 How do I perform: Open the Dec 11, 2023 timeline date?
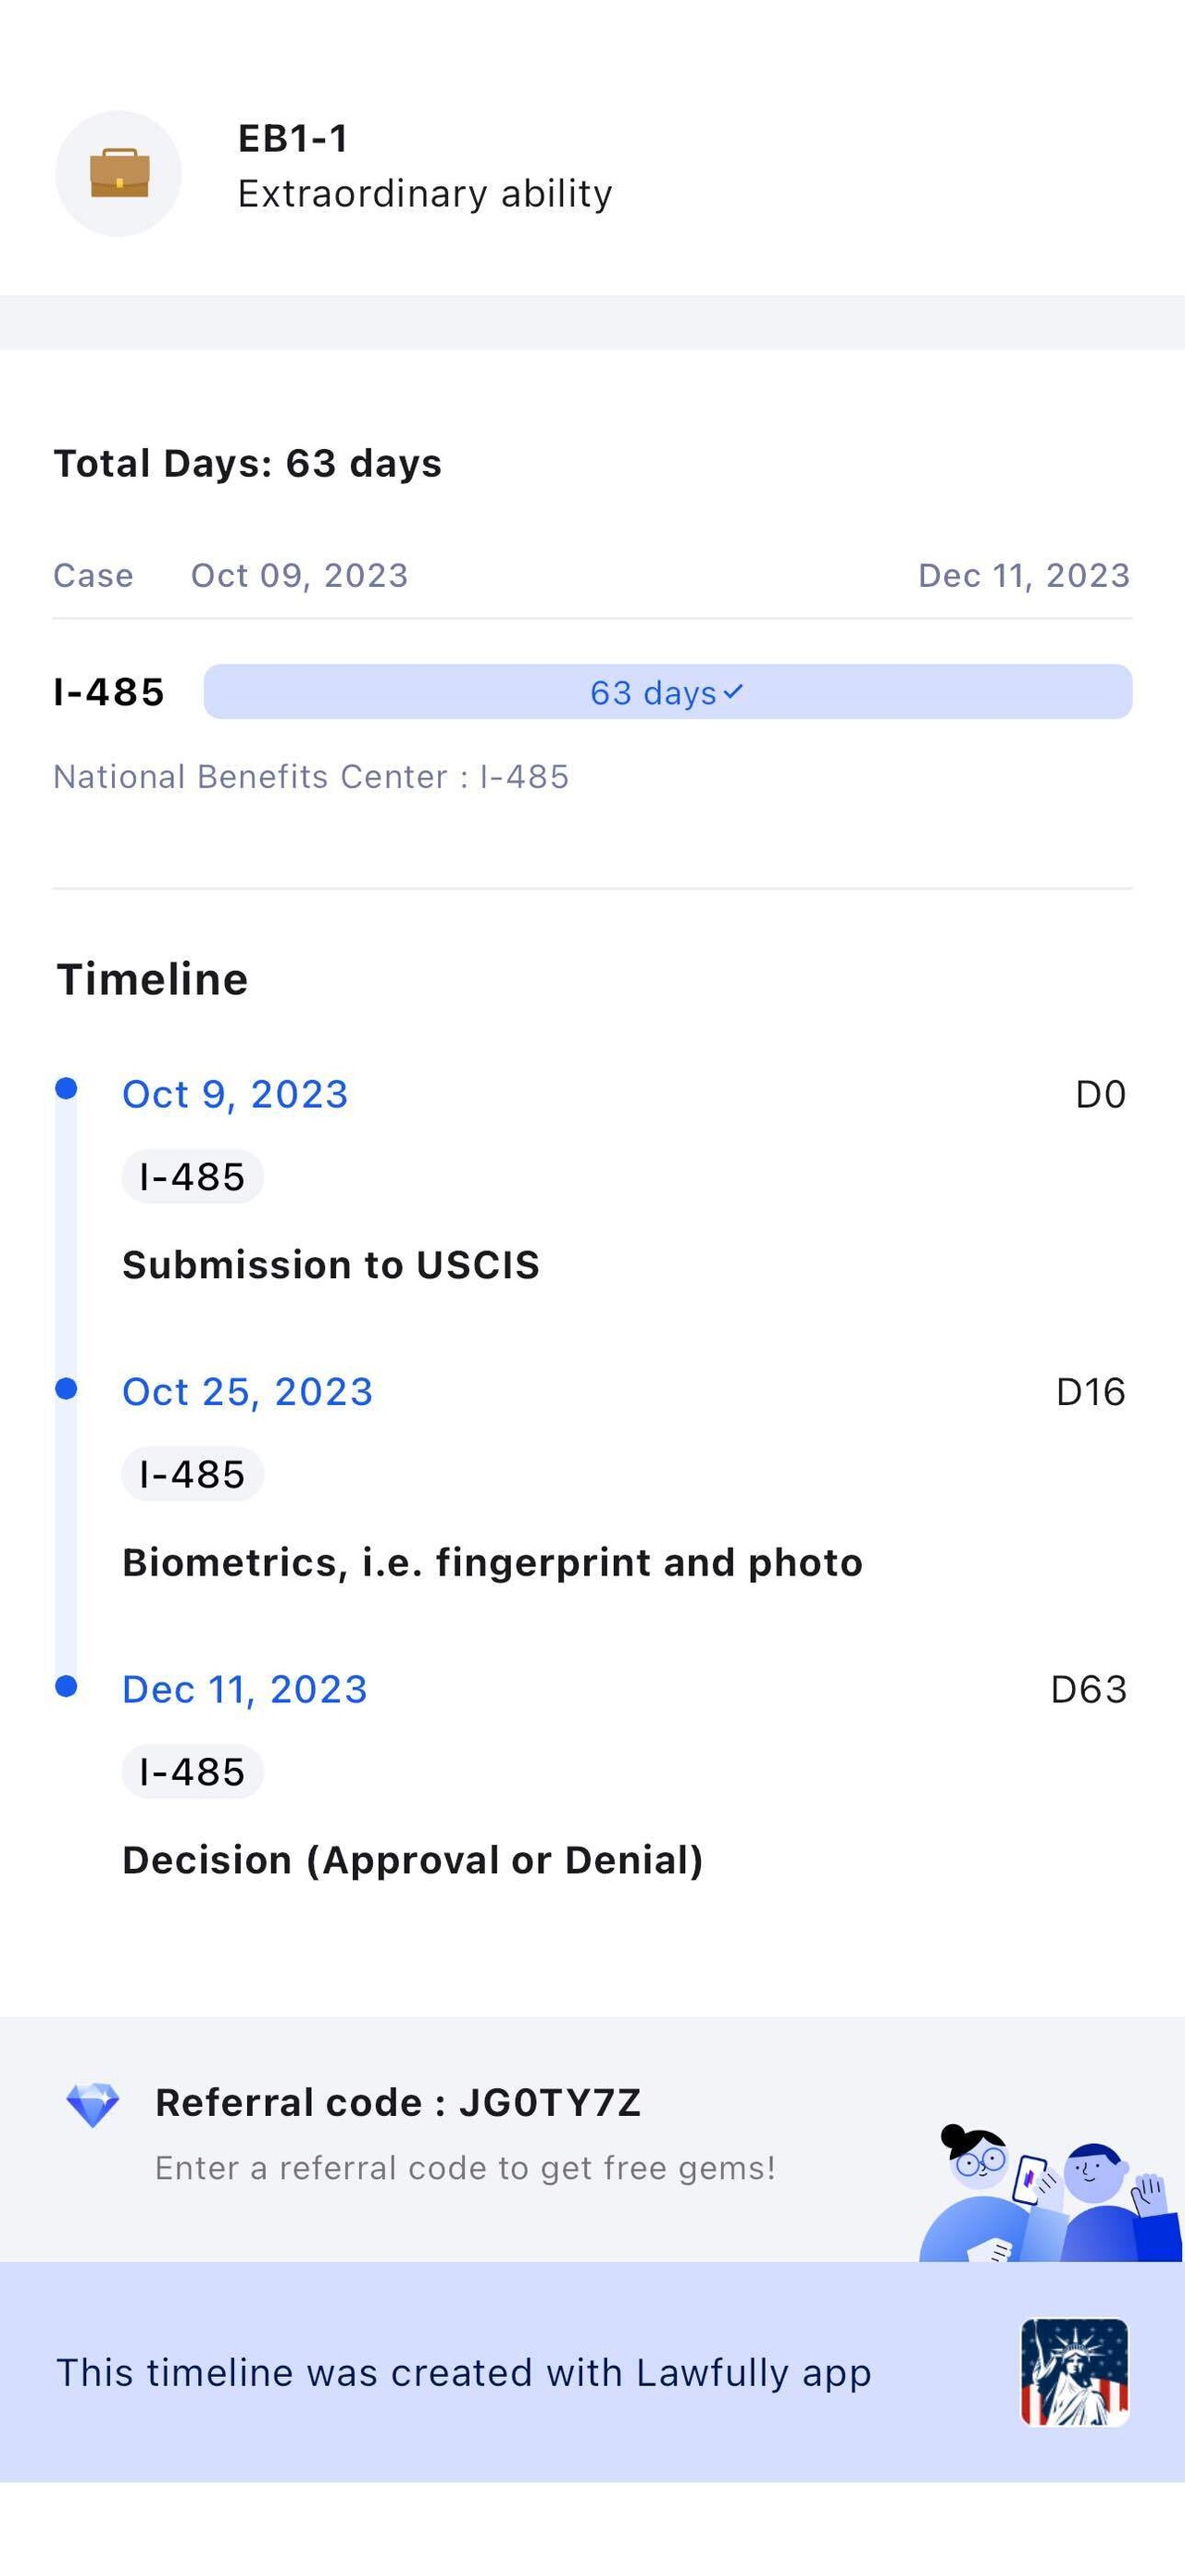click(245, 1689)
